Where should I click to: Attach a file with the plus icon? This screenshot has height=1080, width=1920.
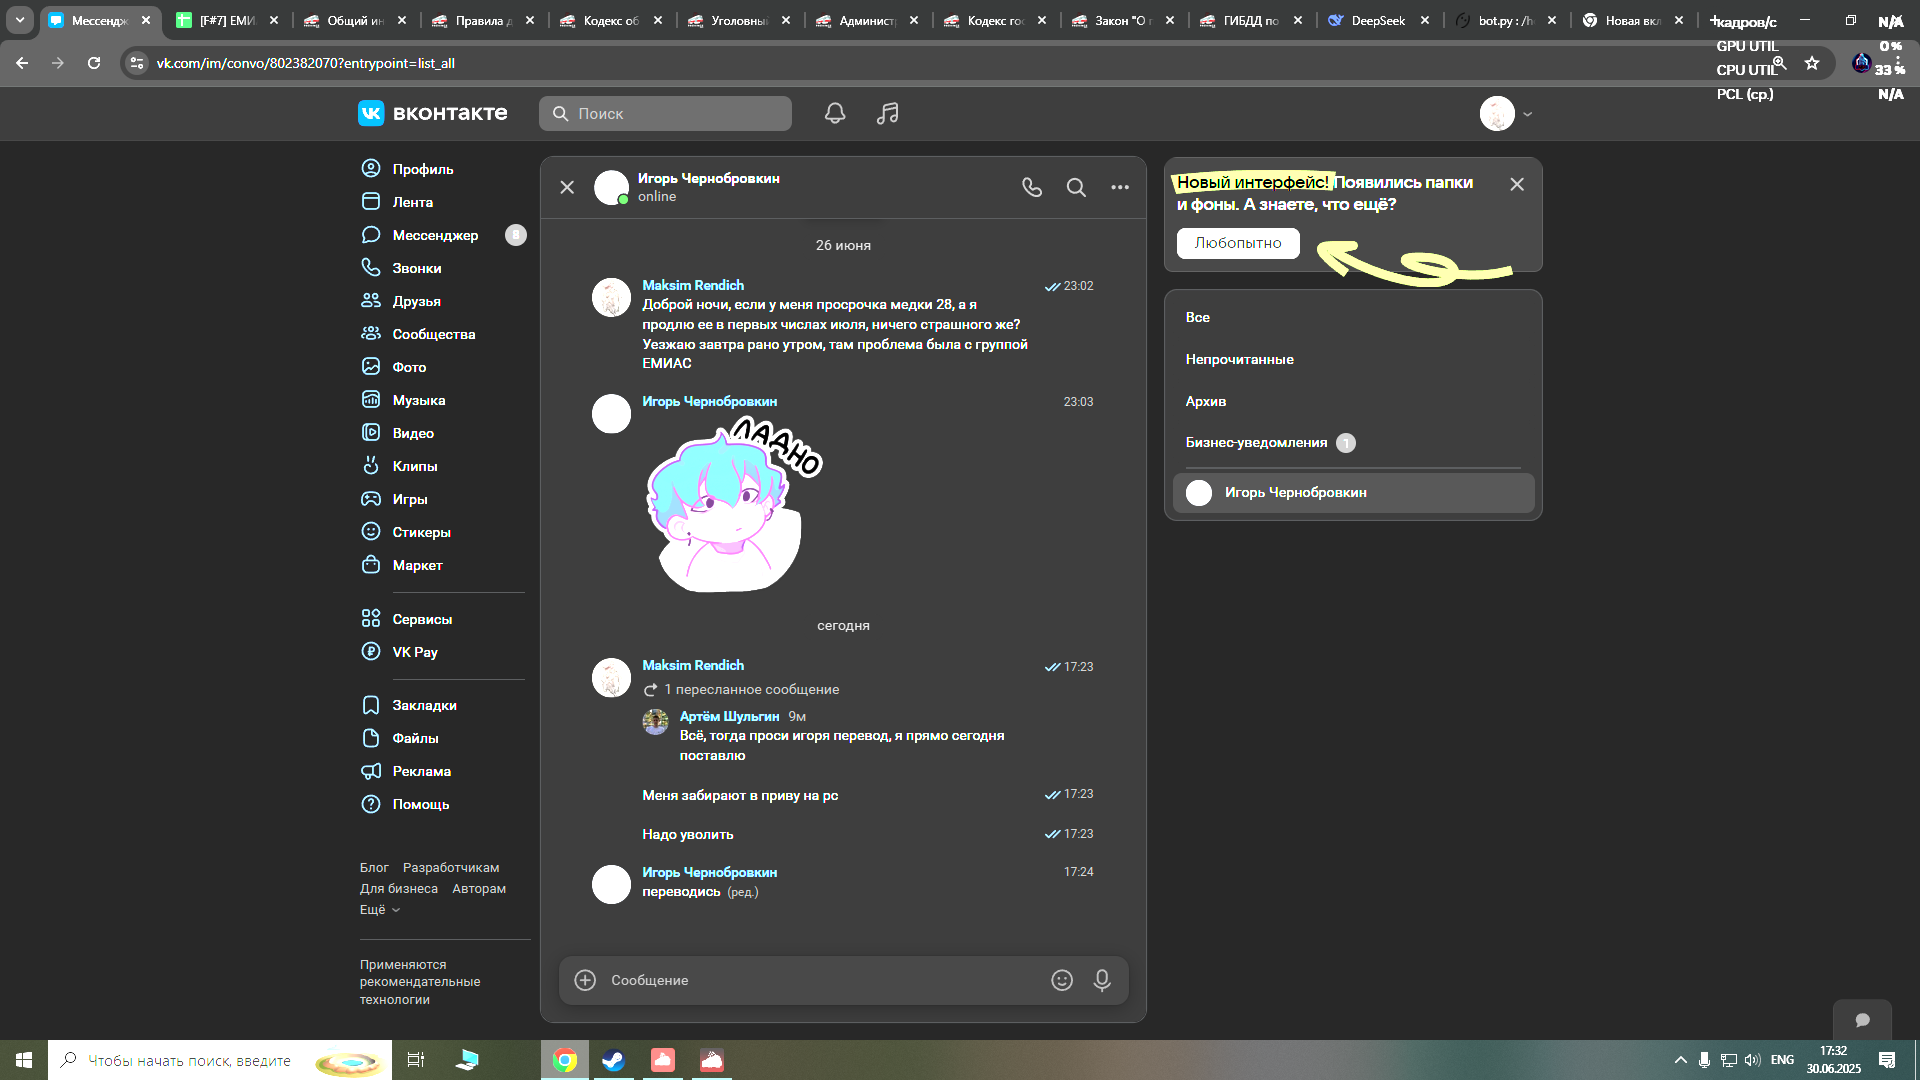click(x=585, y=980)
